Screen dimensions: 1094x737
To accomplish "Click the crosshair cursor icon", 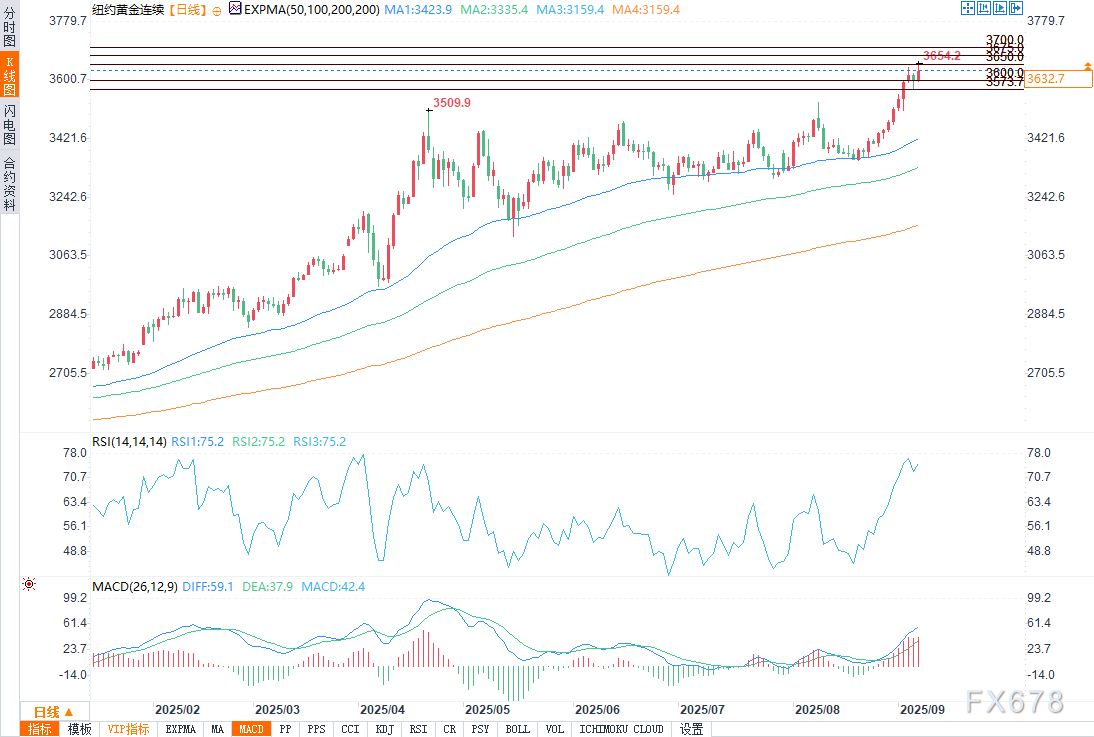I will click(x=967, y=8).
